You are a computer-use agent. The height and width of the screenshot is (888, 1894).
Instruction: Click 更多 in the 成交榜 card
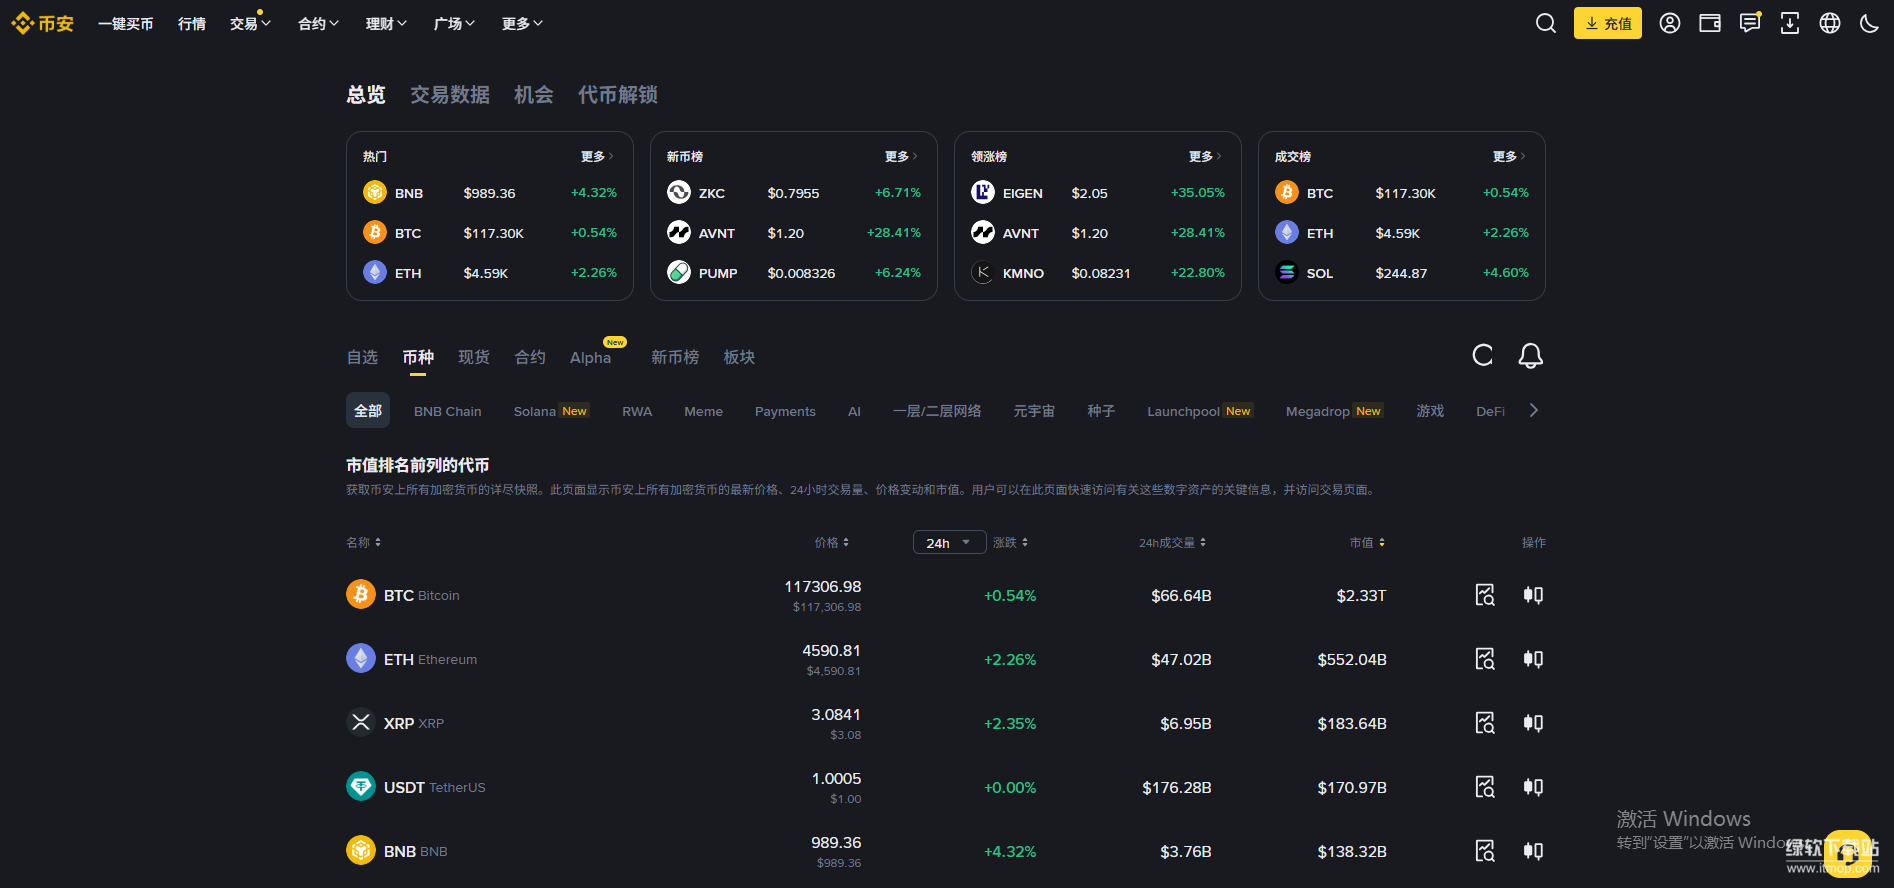tap(1509, 156)
